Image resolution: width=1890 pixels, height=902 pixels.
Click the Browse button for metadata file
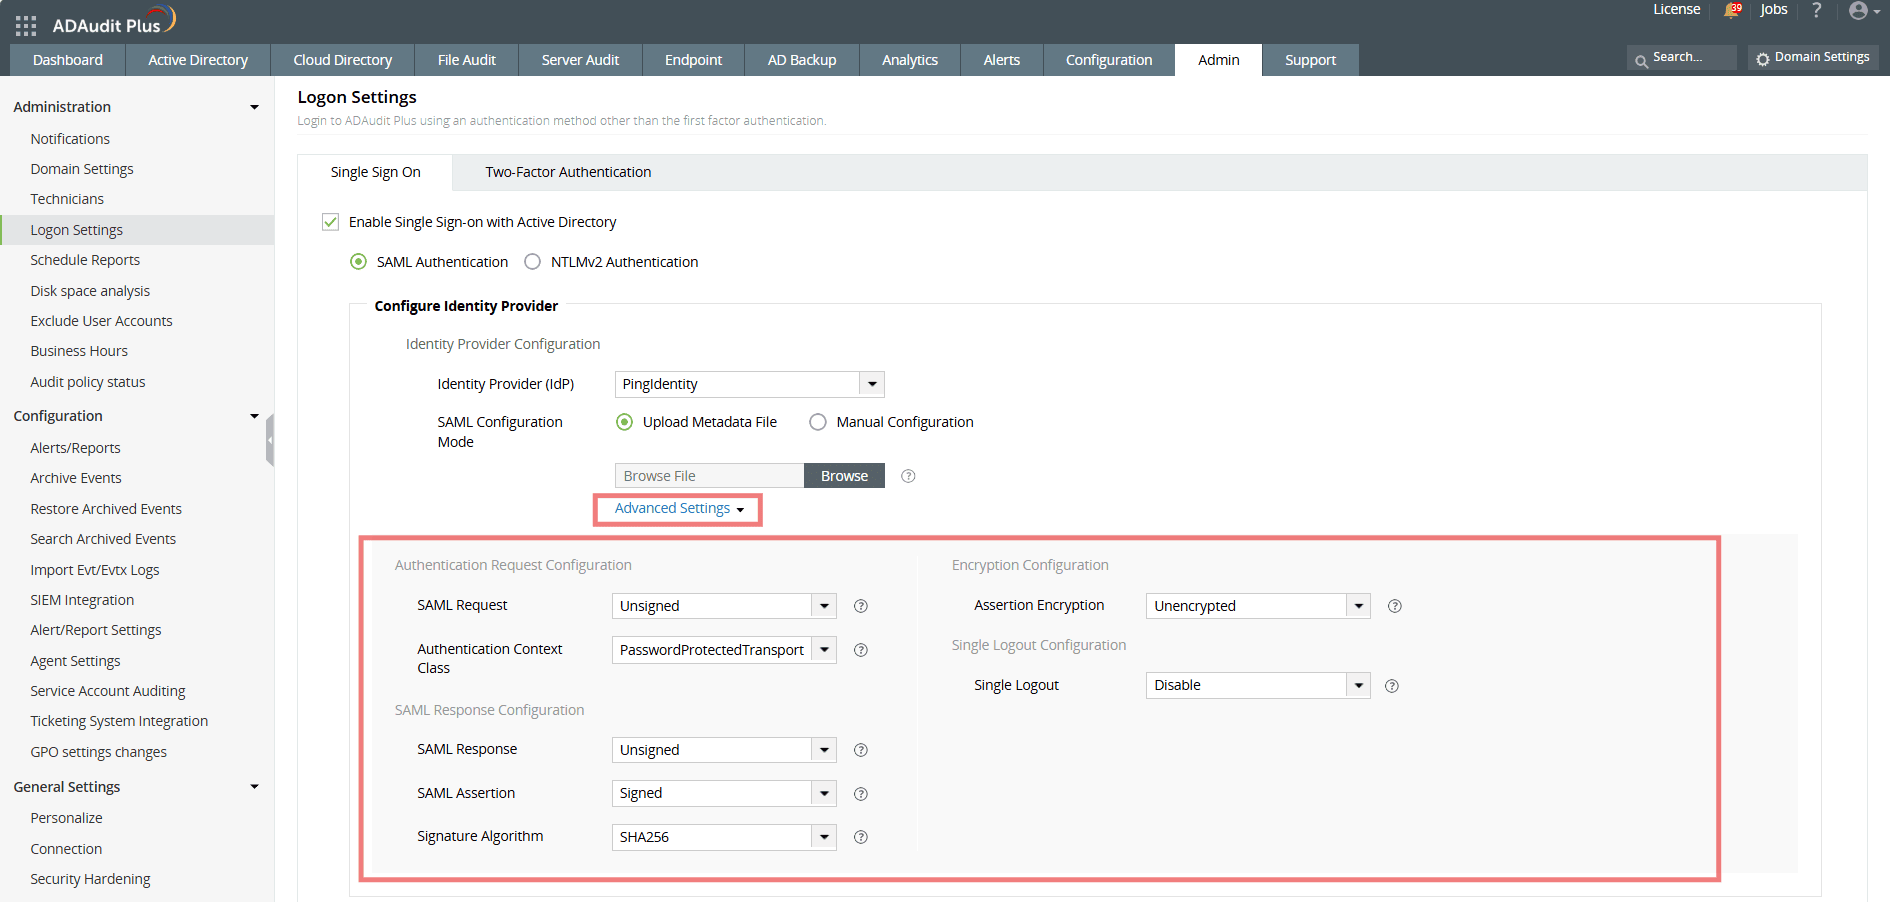pyautogui.click(x=843, y=475)
